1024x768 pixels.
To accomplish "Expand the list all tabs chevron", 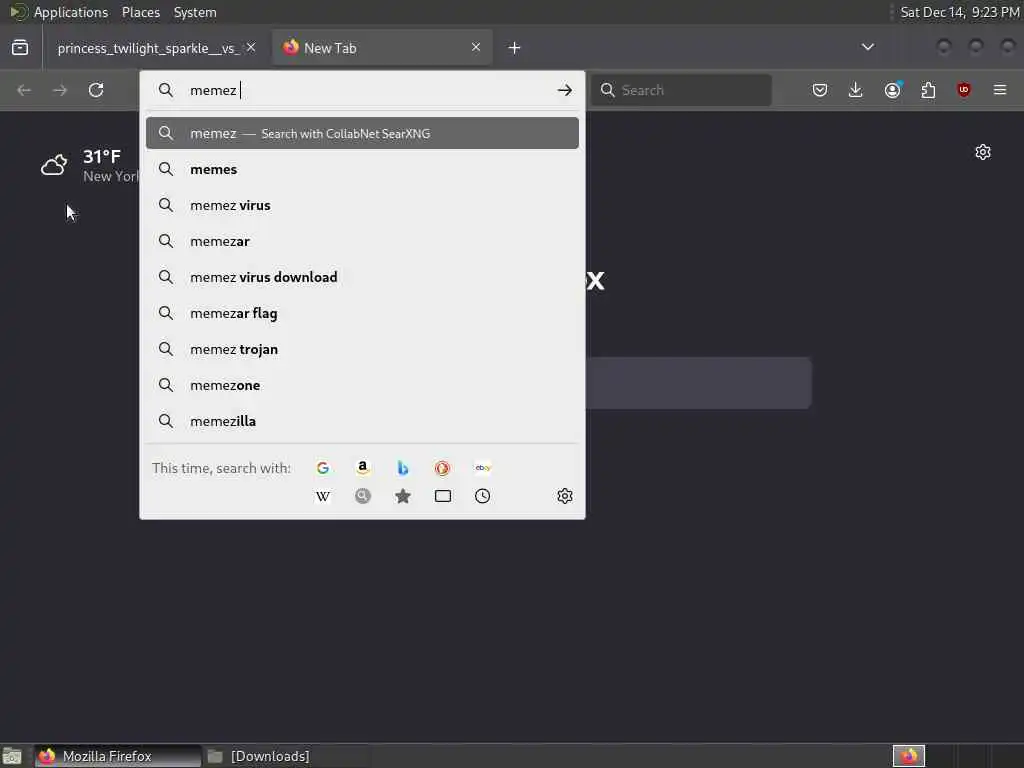I will coord(867,47).
